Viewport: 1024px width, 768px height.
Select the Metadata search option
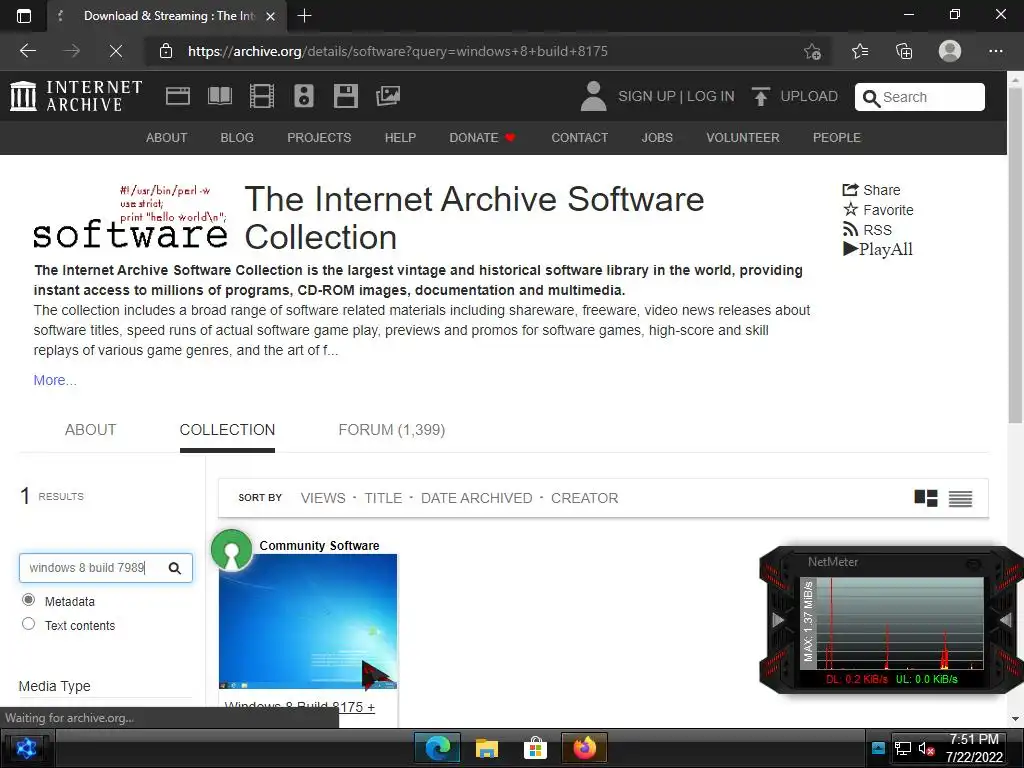tap(28, 600)
